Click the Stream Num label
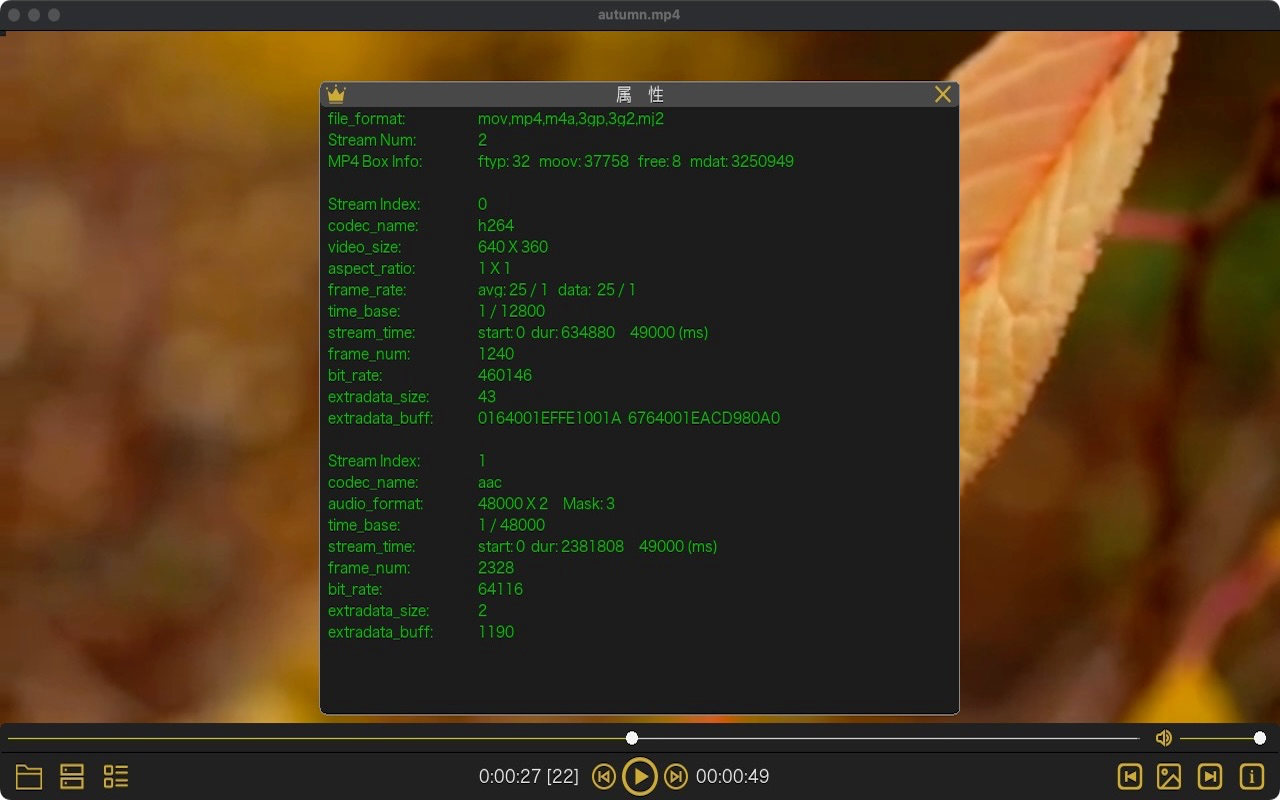 point(372,140)
